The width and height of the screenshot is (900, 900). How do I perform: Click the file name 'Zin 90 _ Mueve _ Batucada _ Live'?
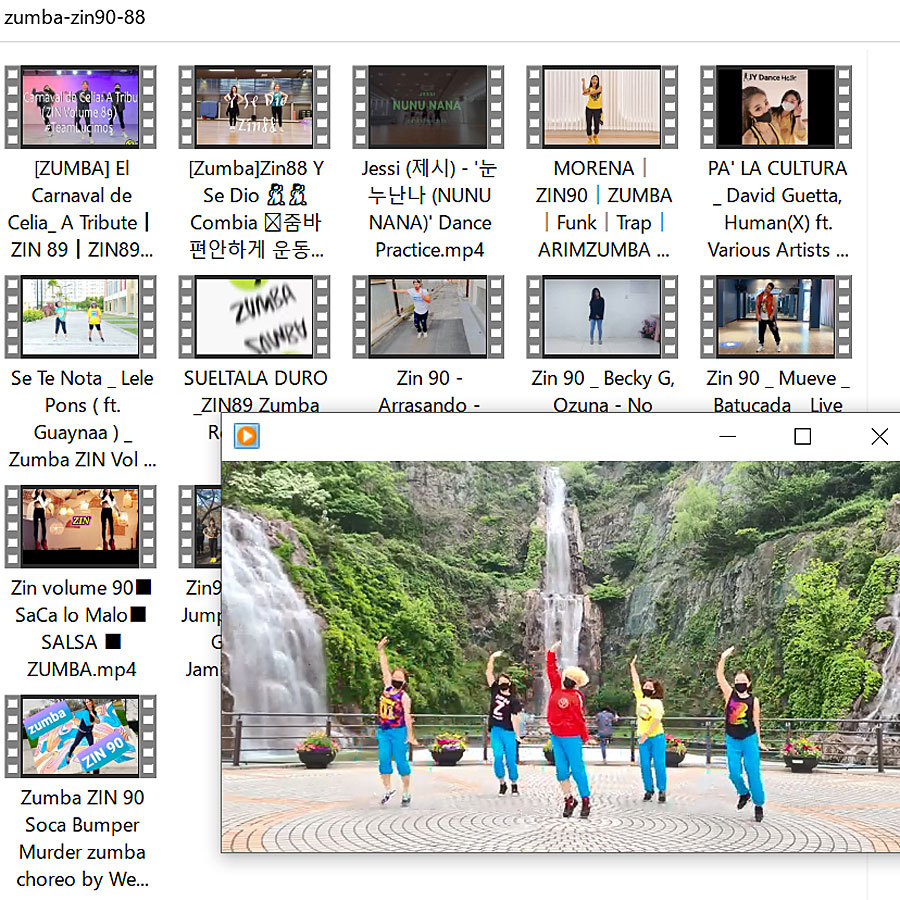coord(778,391)
